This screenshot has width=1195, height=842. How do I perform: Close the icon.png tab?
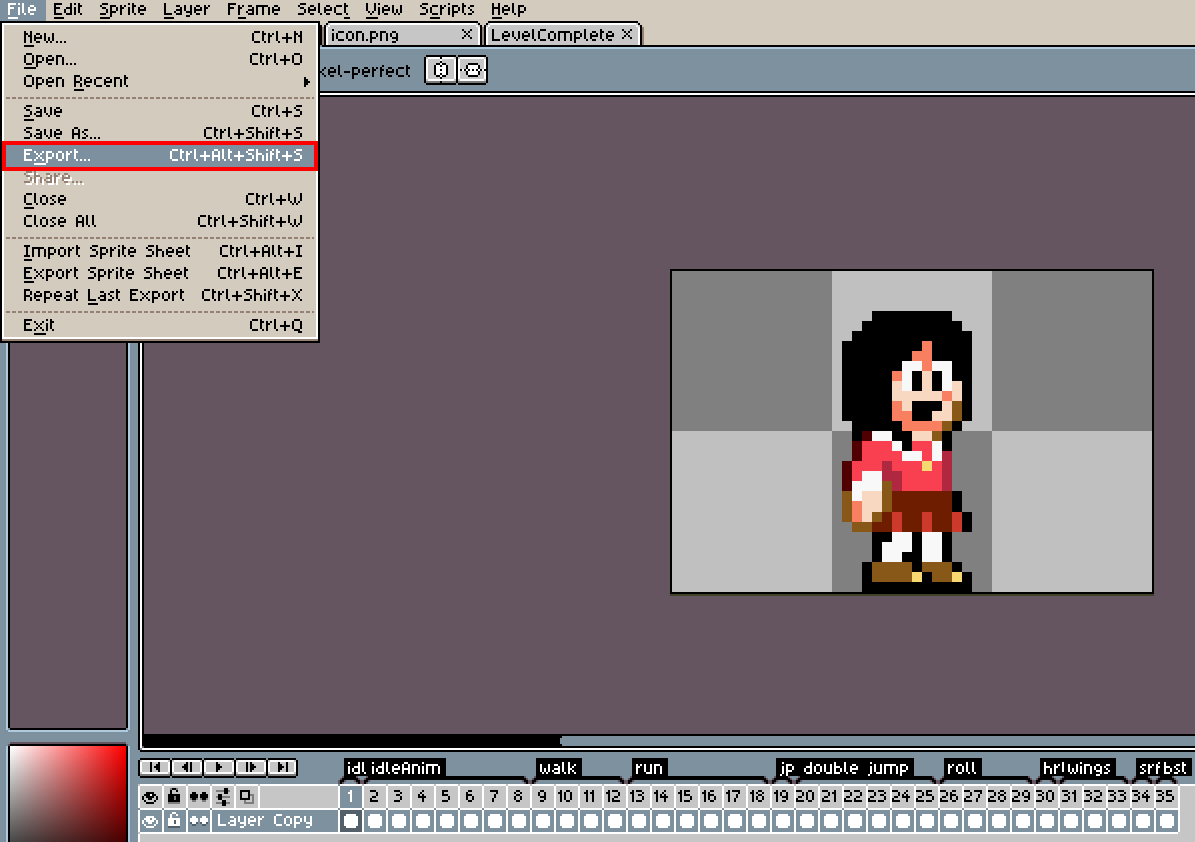coord(466,34)
